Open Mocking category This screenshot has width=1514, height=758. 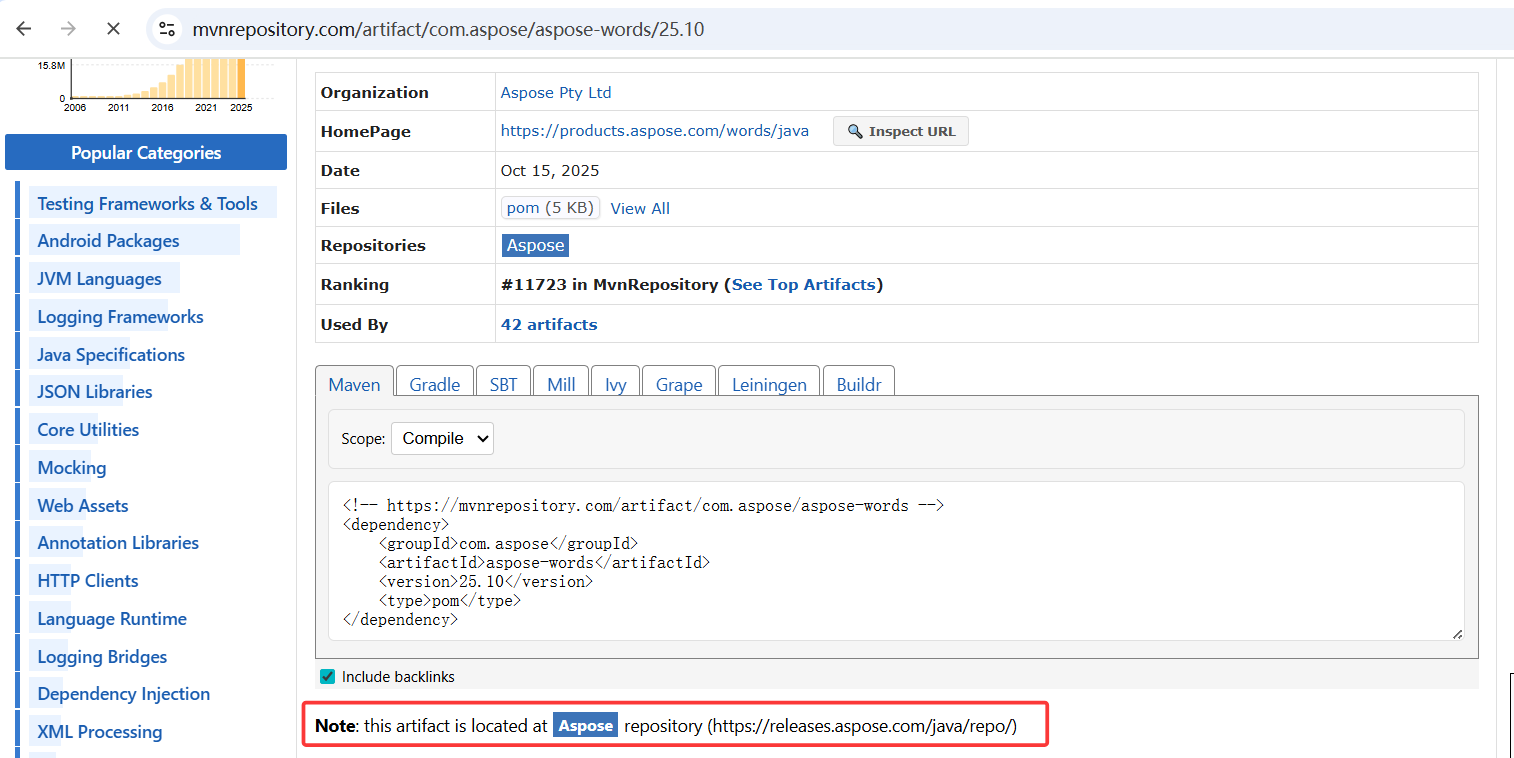(71, 467)
